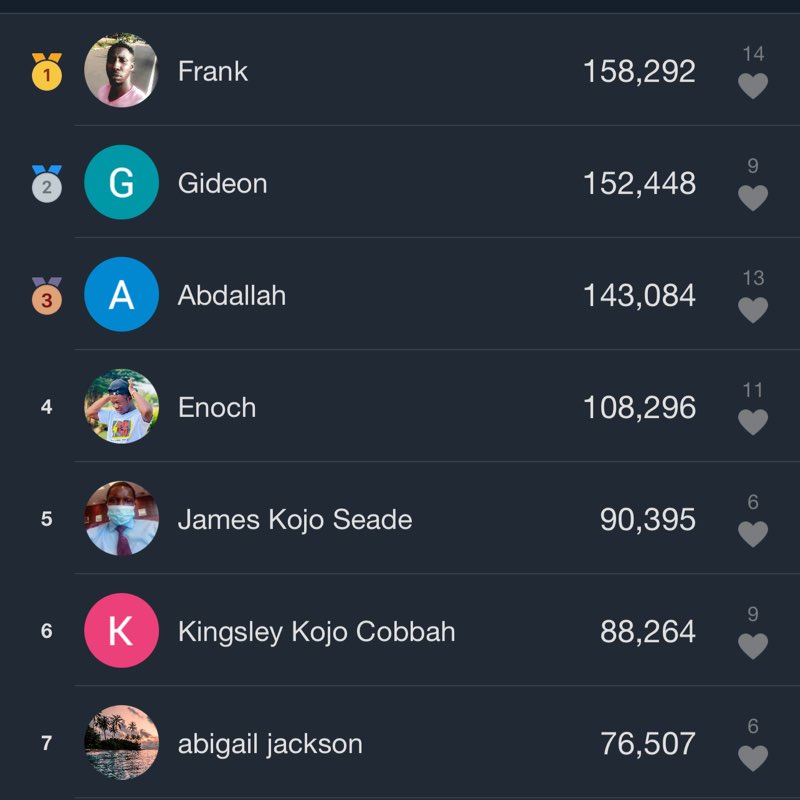Tap Kingsley's pink K avatar
This screenshot has height=800, width=800.
click(x=121, y=631)
